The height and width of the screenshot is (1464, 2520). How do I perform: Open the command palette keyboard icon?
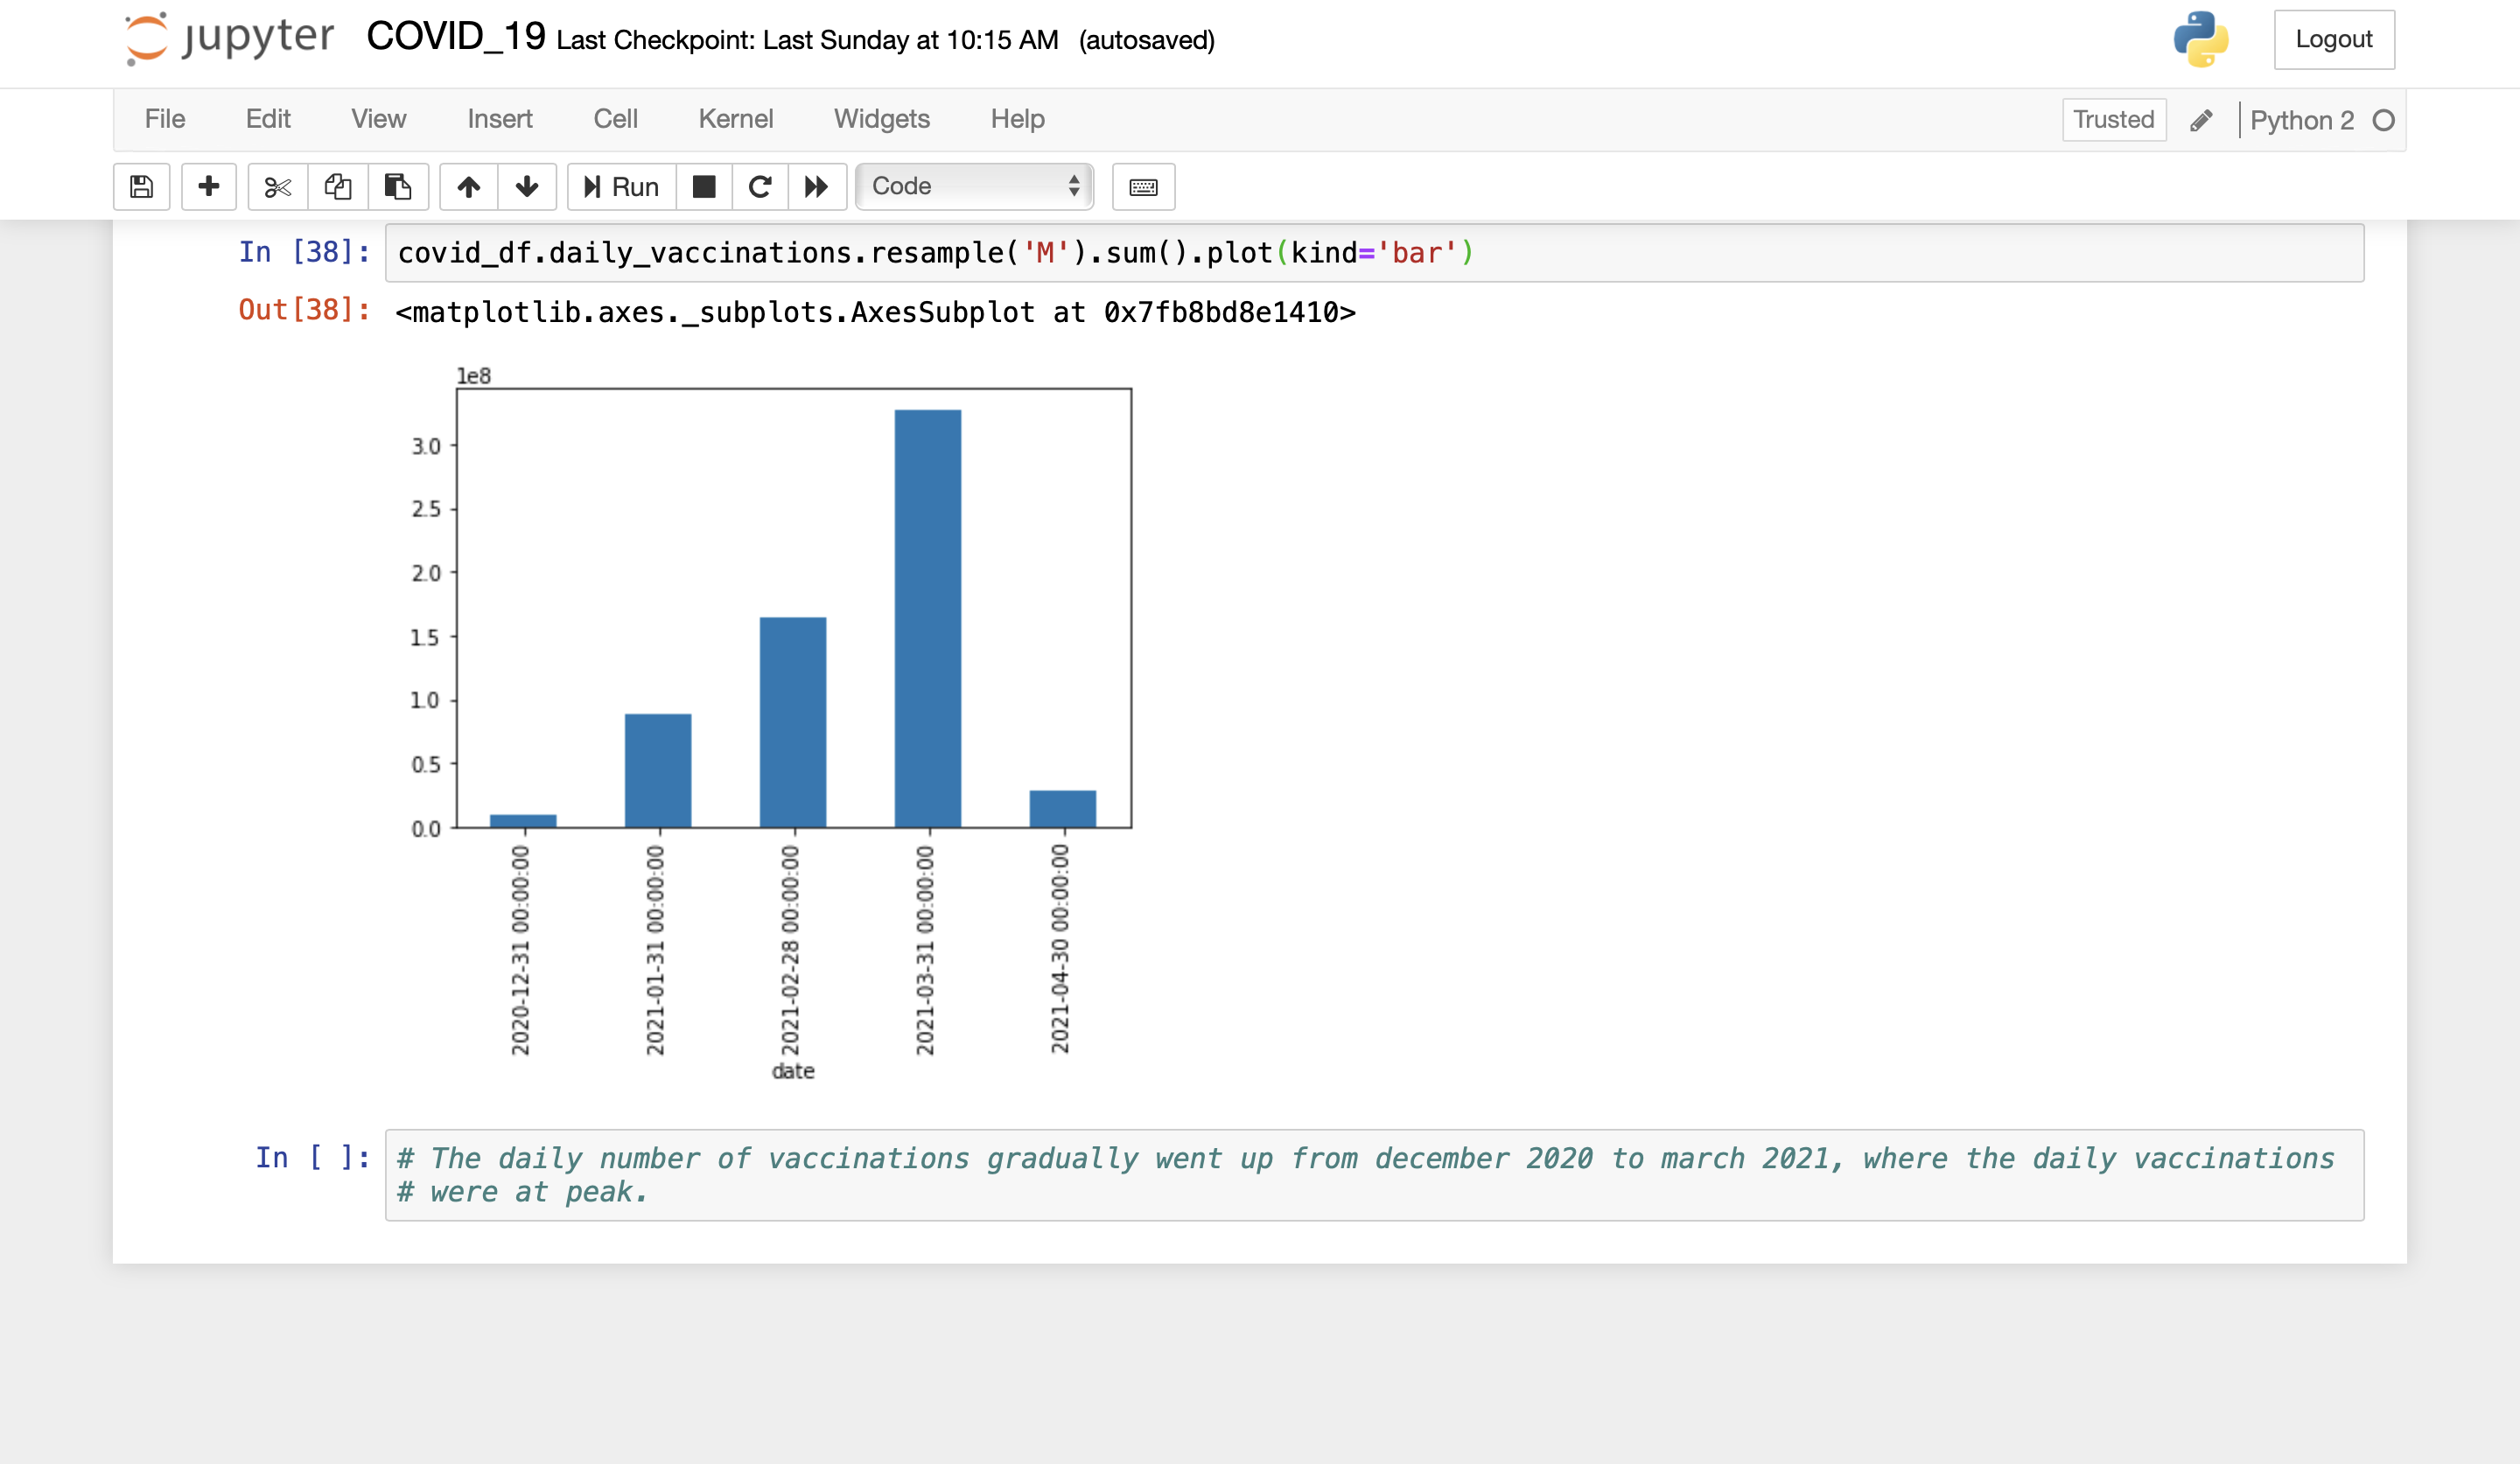tap(1143, 187)
